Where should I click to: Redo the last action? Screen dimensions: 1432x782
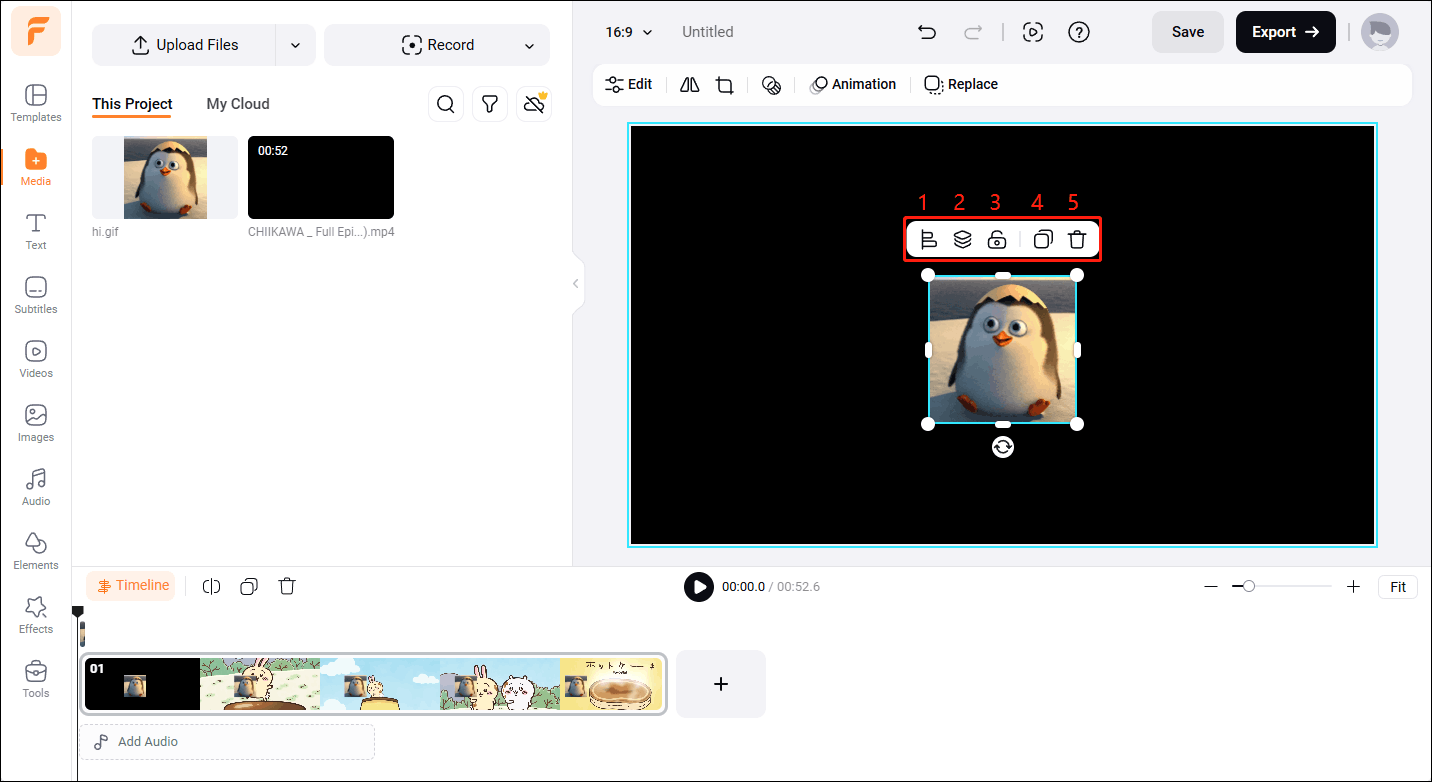pos(973,32)
